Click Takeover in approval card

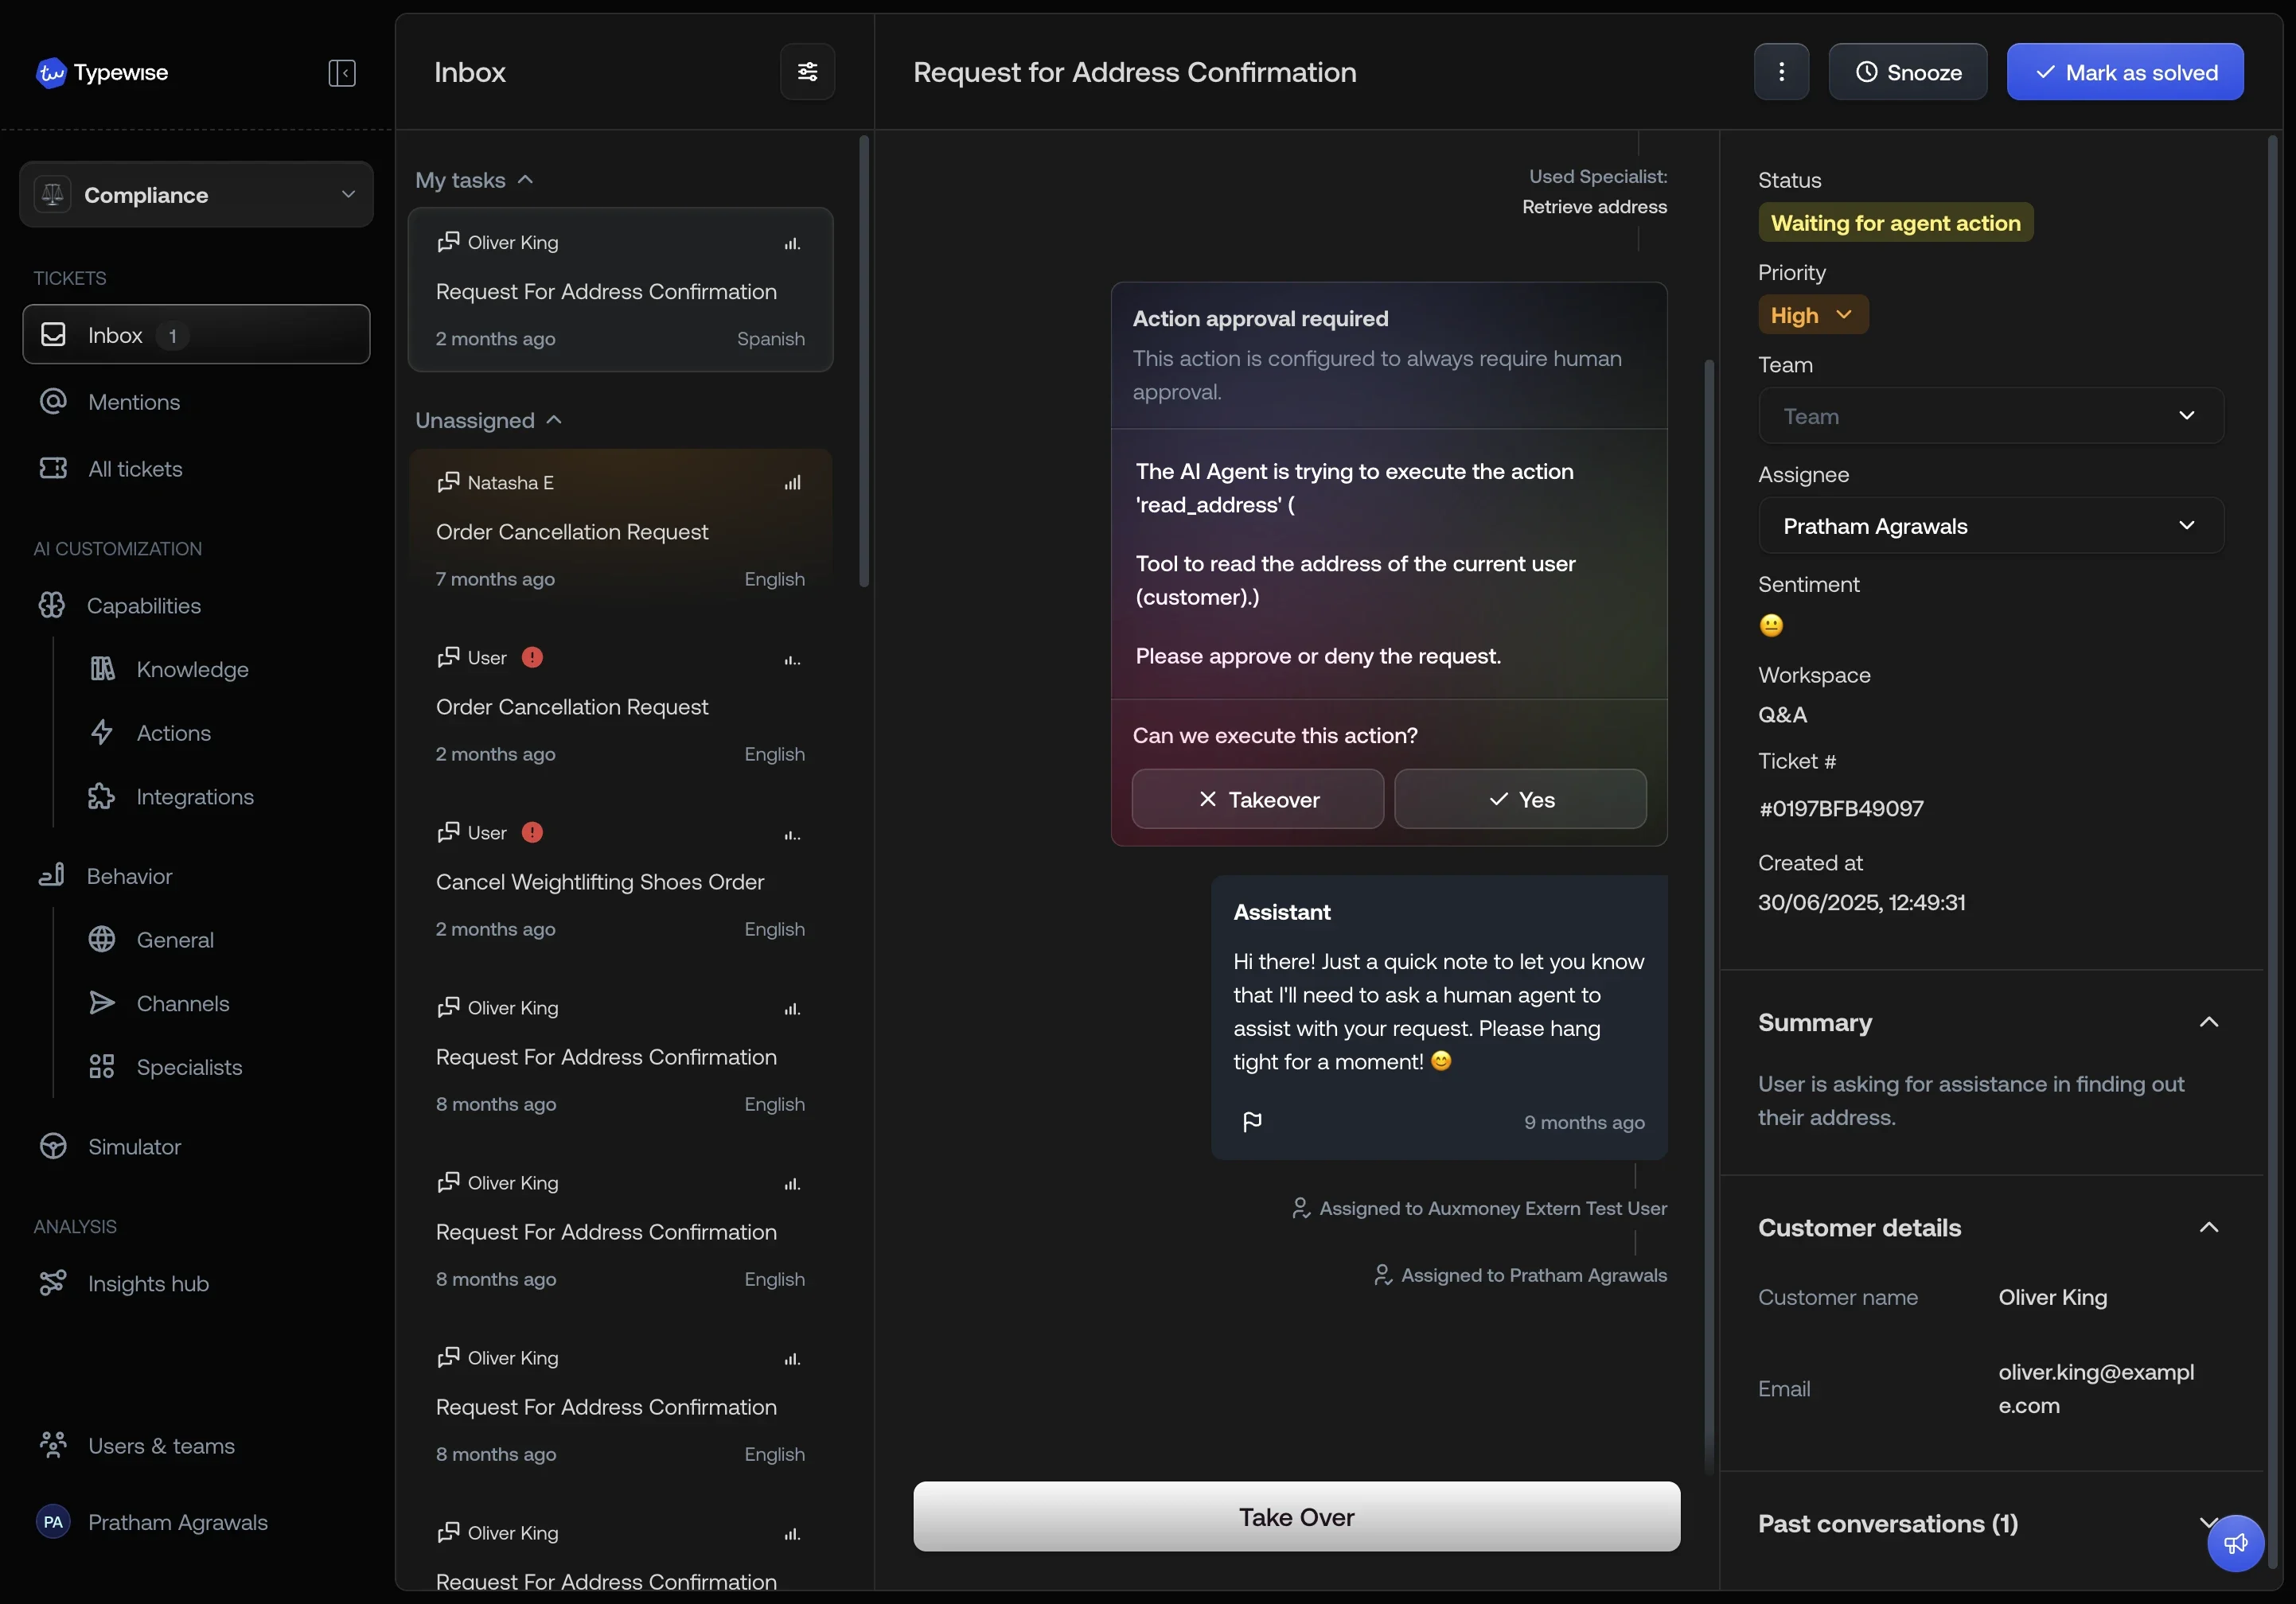pos(1257,799)
